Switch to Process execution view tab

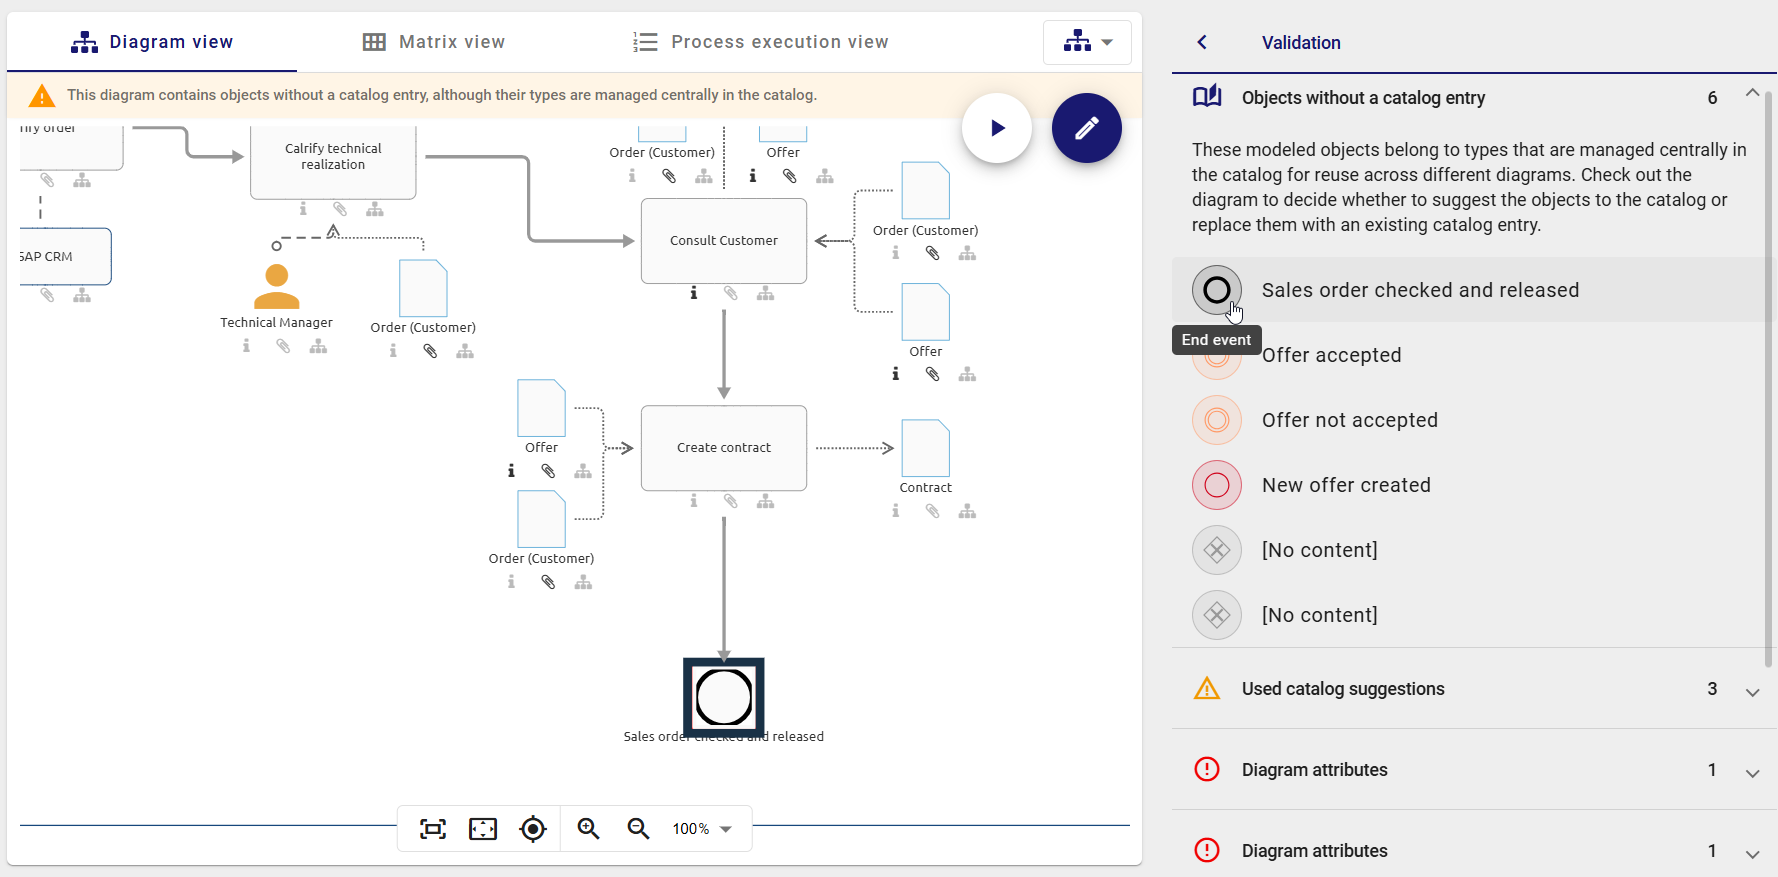pos(761,42)
